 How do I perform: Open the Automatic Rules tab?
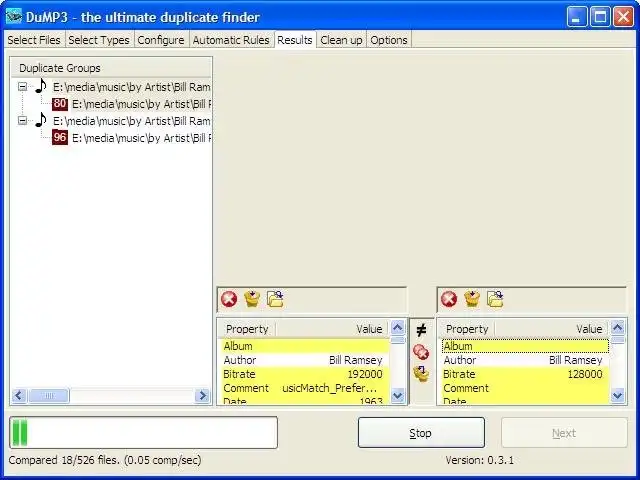pos(231,40)
